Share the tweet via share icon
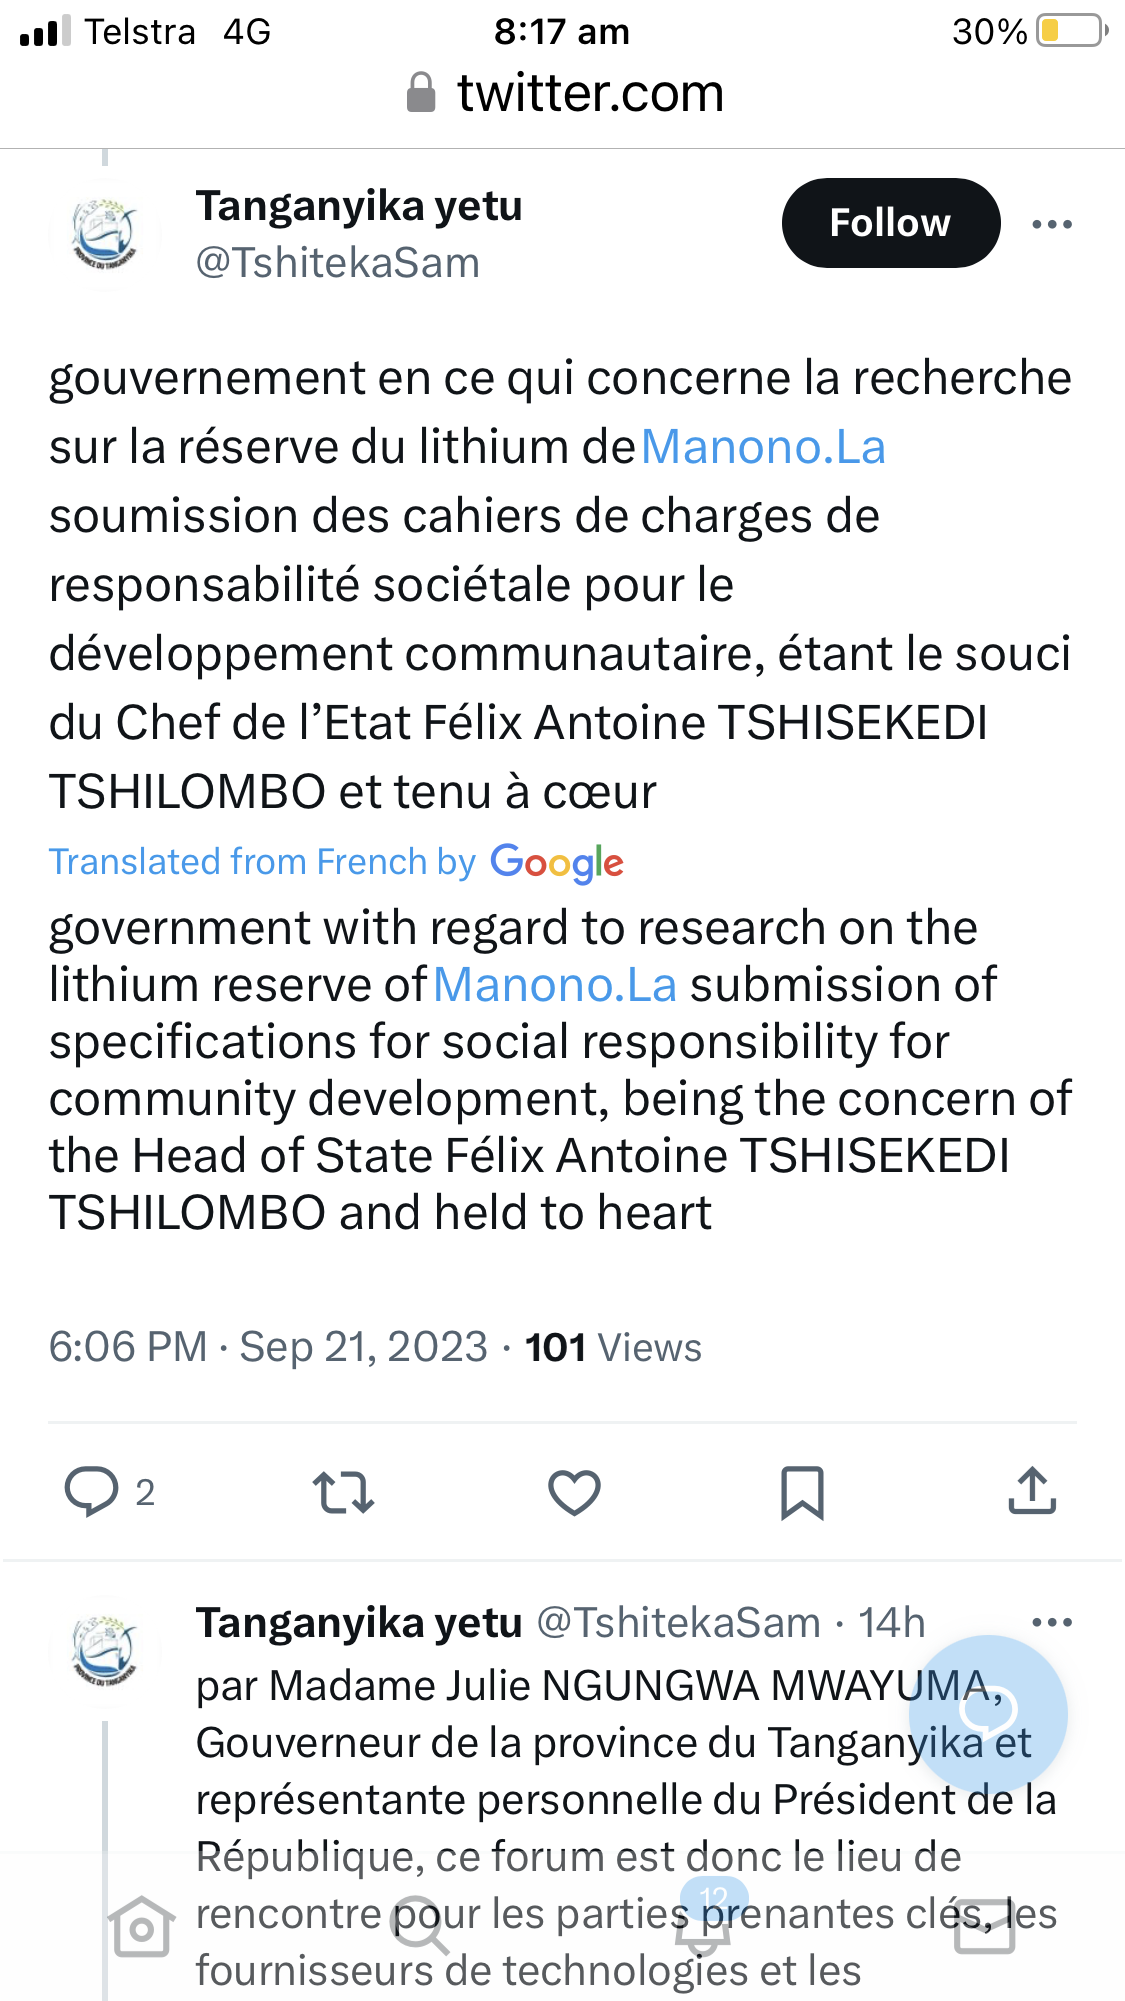The image size is (1125, 2001). (x=1032, y=1491)
